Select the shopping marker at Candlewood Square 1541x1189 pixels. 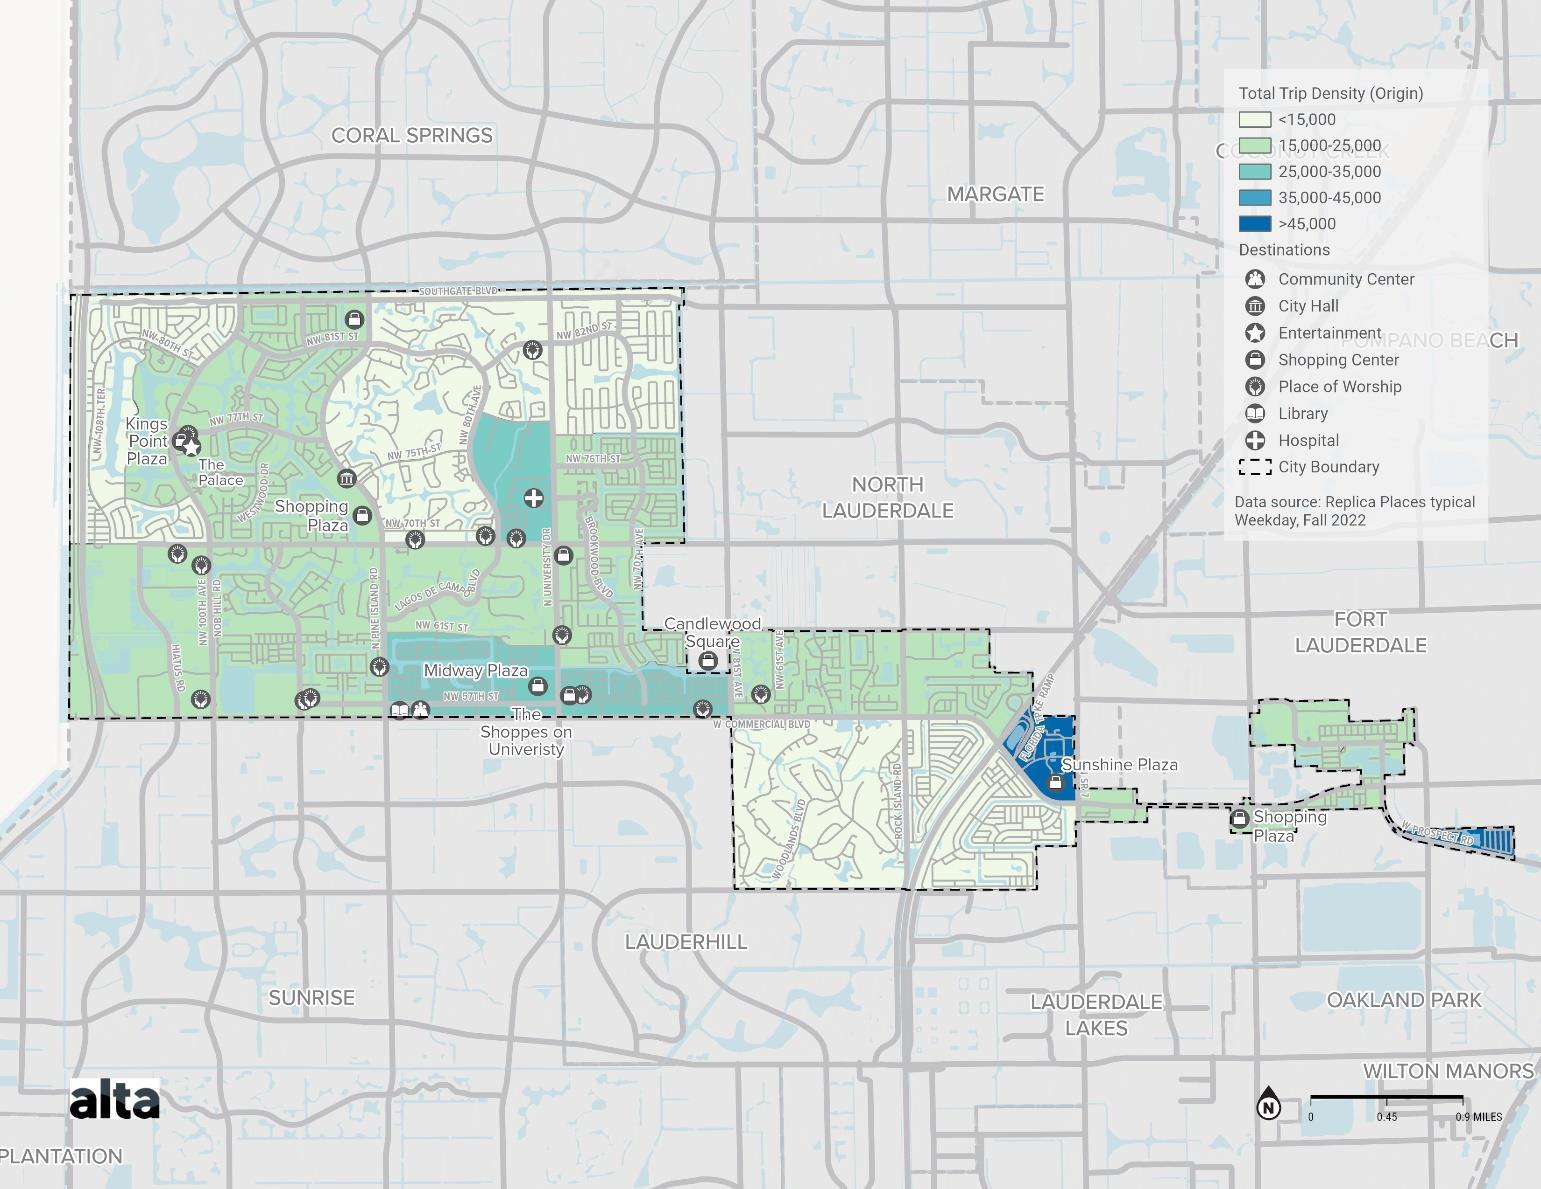tap(708, 660)
